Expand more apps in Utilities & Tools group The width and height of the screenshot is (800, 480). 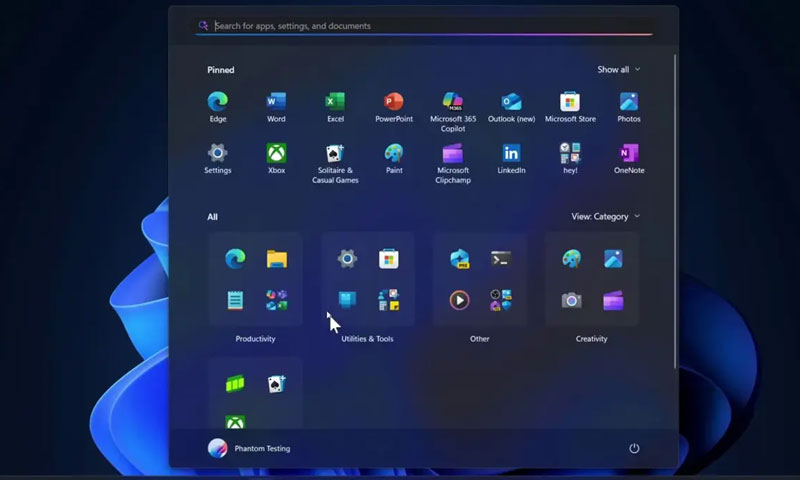coord(389,300)
